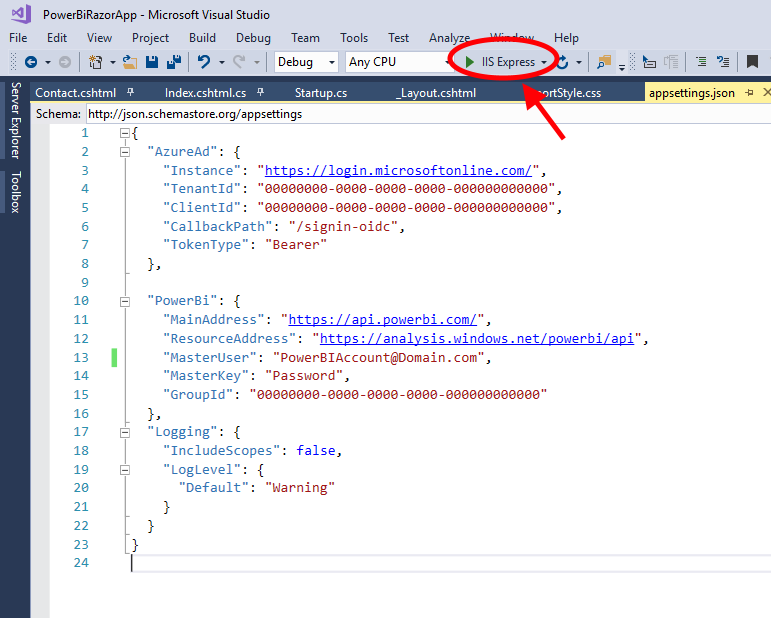The height and width of the screenshot is (618, 771).
Task: Open the Project menu
Action: pos(150,38)
